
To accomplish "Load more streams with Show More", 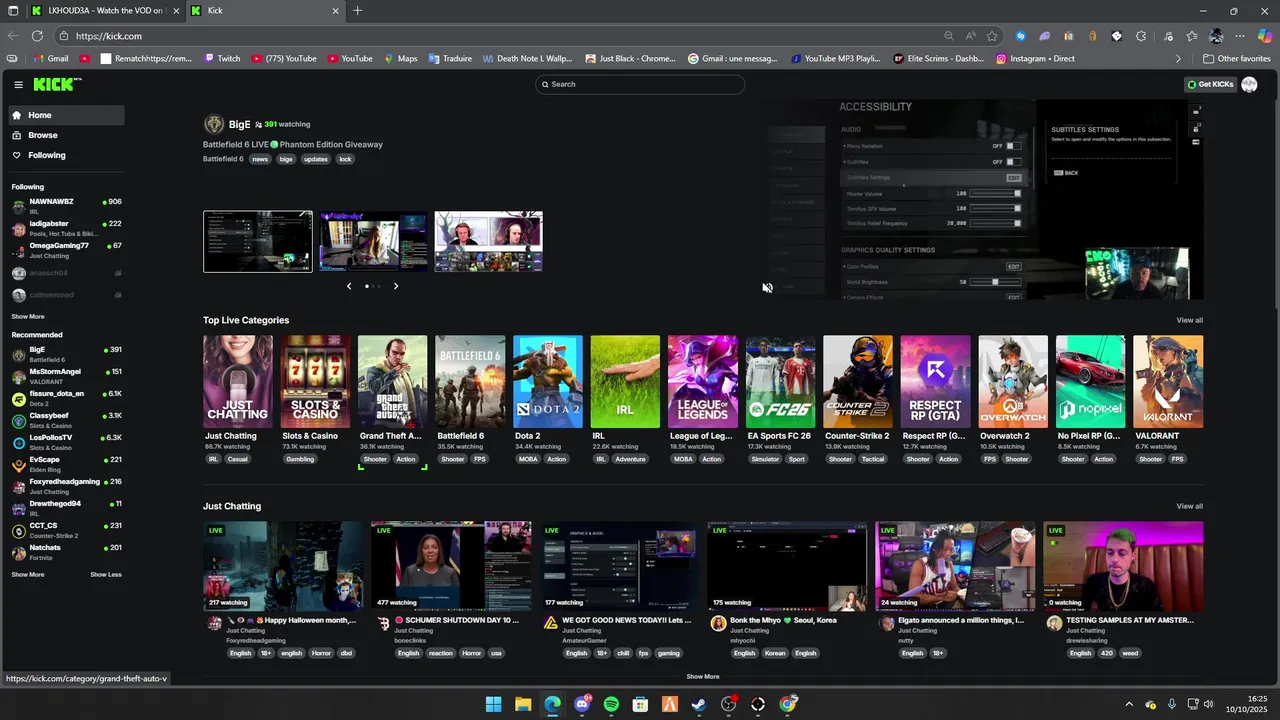I will pos(703,677).
